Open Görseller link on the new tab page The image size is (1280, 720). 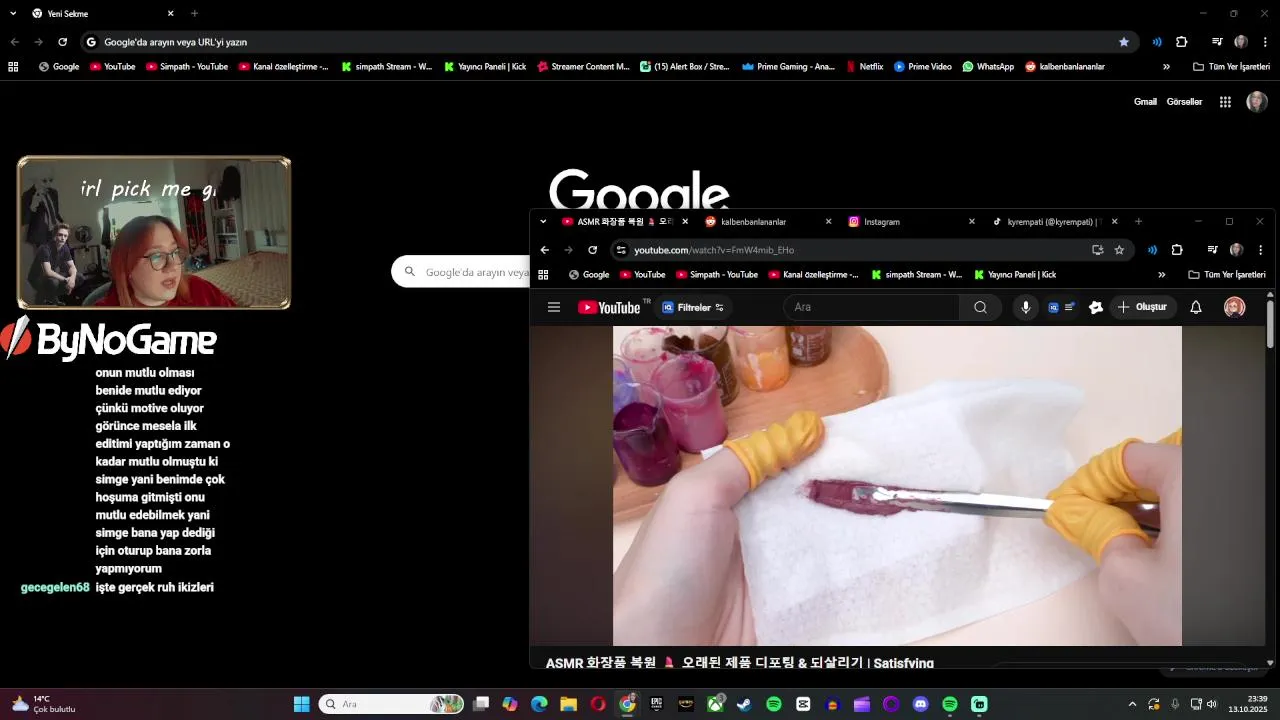[x=1184, y=102]
